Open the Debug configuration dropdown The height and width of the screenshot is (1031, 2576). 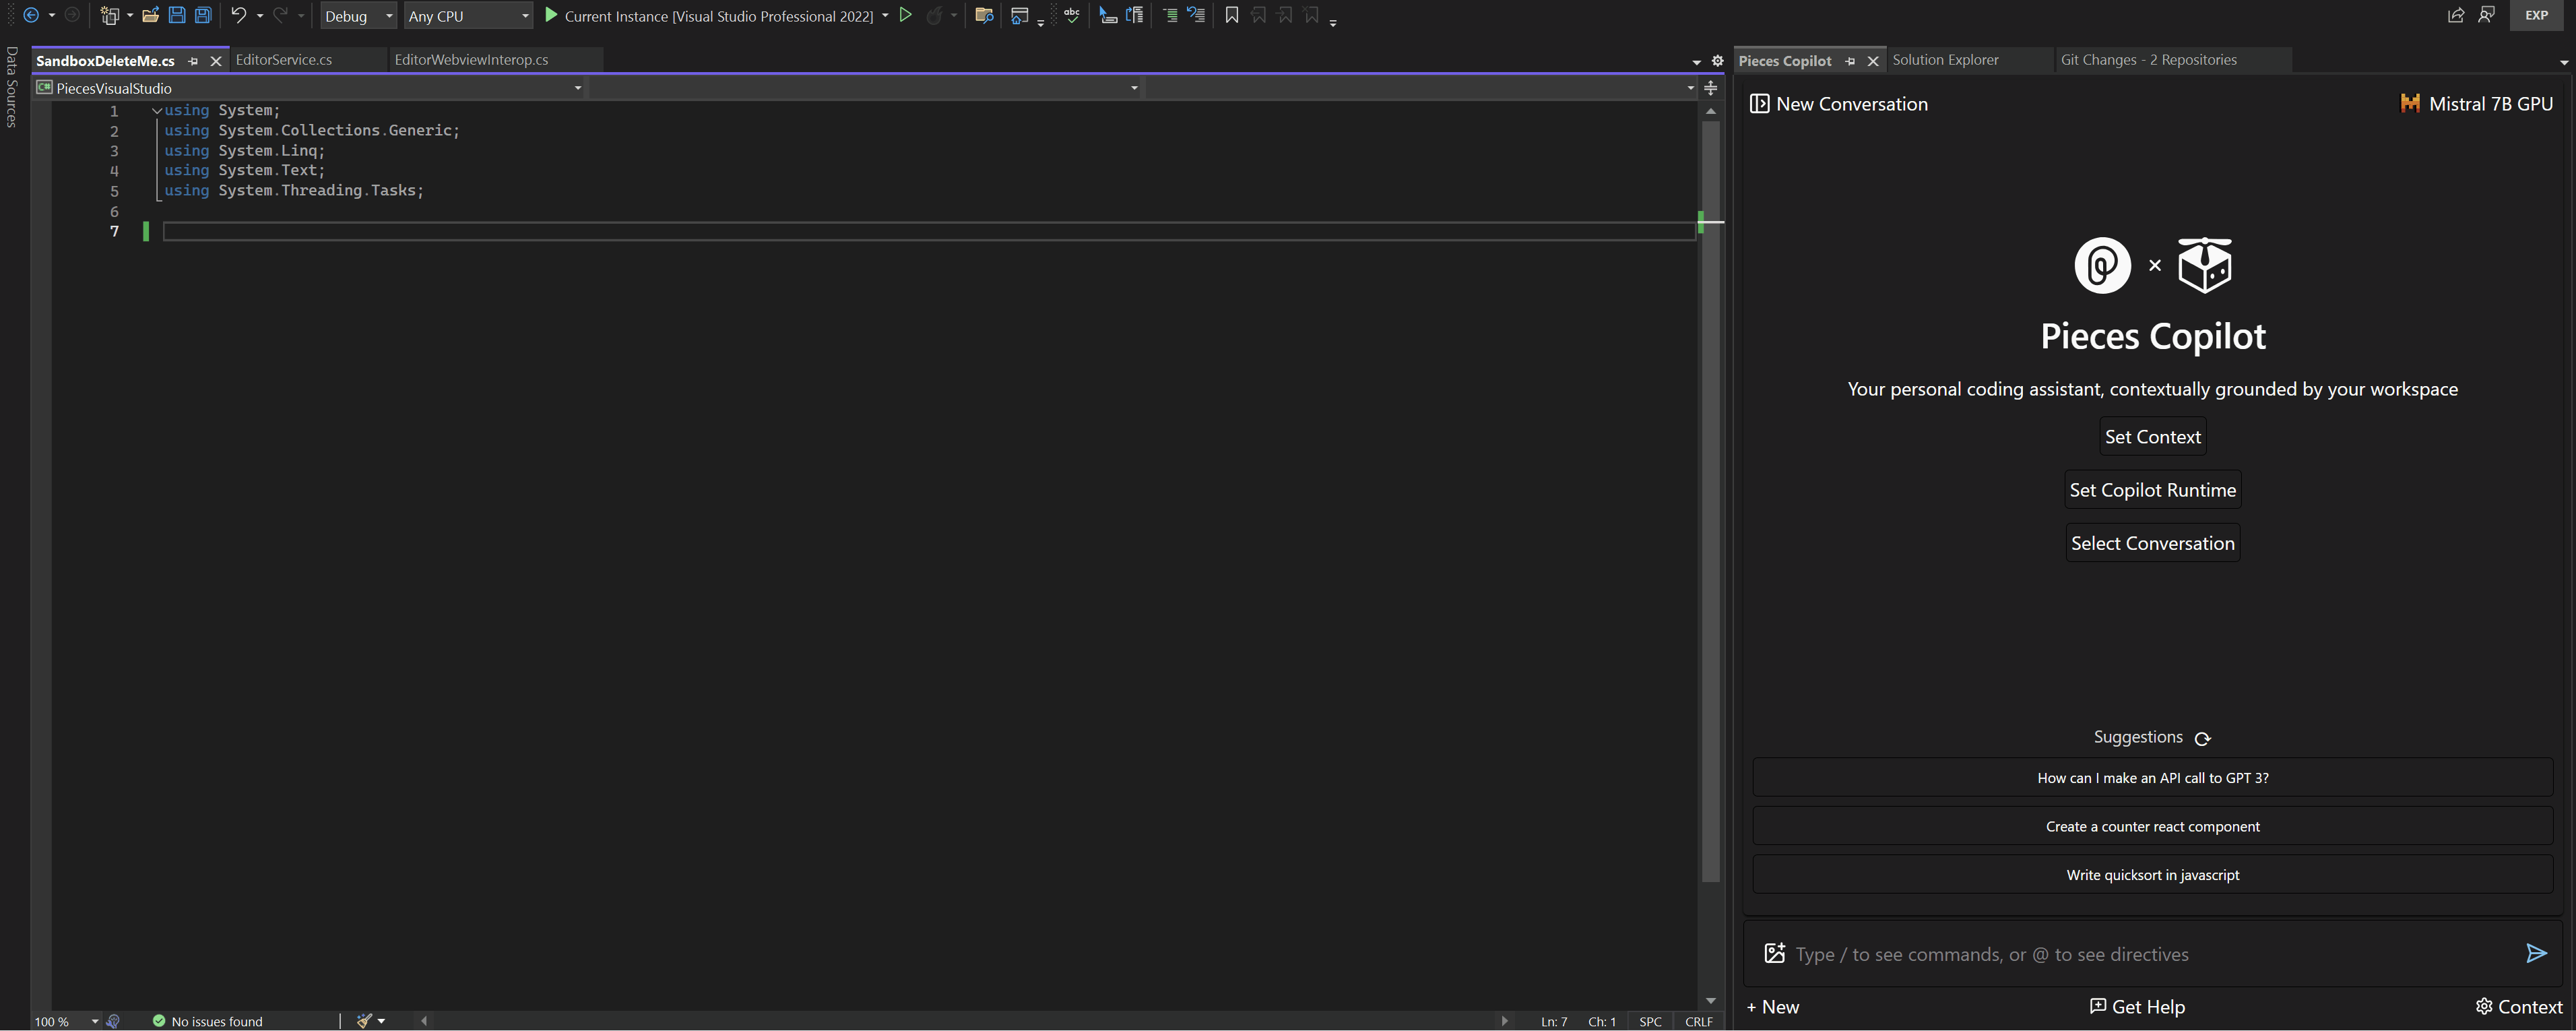pos(358,16)
